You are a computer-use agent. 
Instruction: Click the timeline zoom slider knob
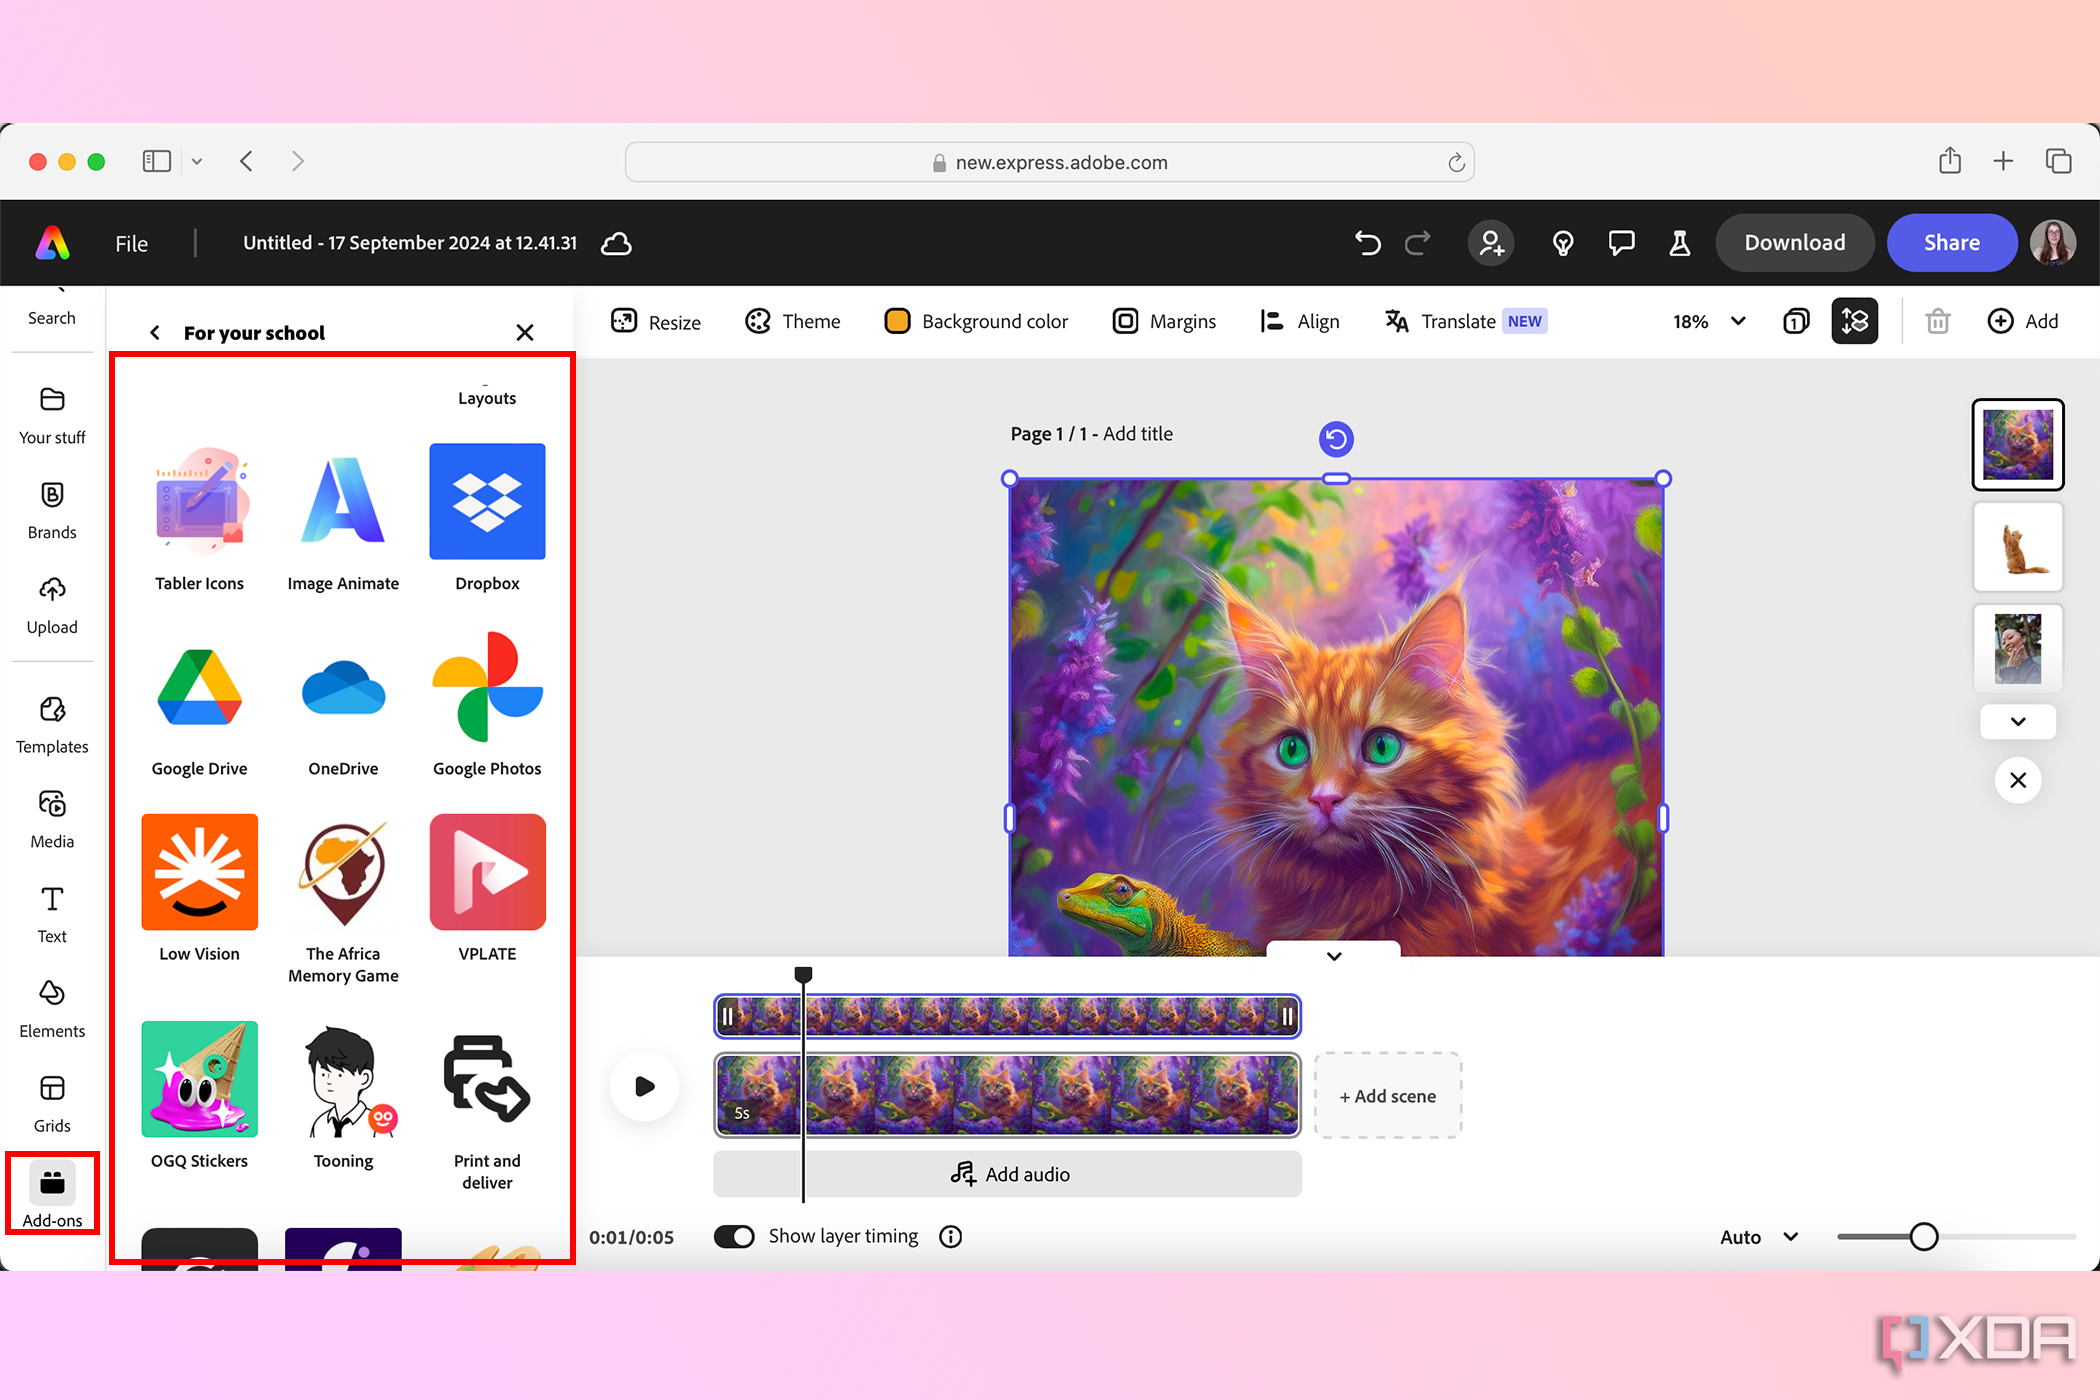point(1924,1237)
